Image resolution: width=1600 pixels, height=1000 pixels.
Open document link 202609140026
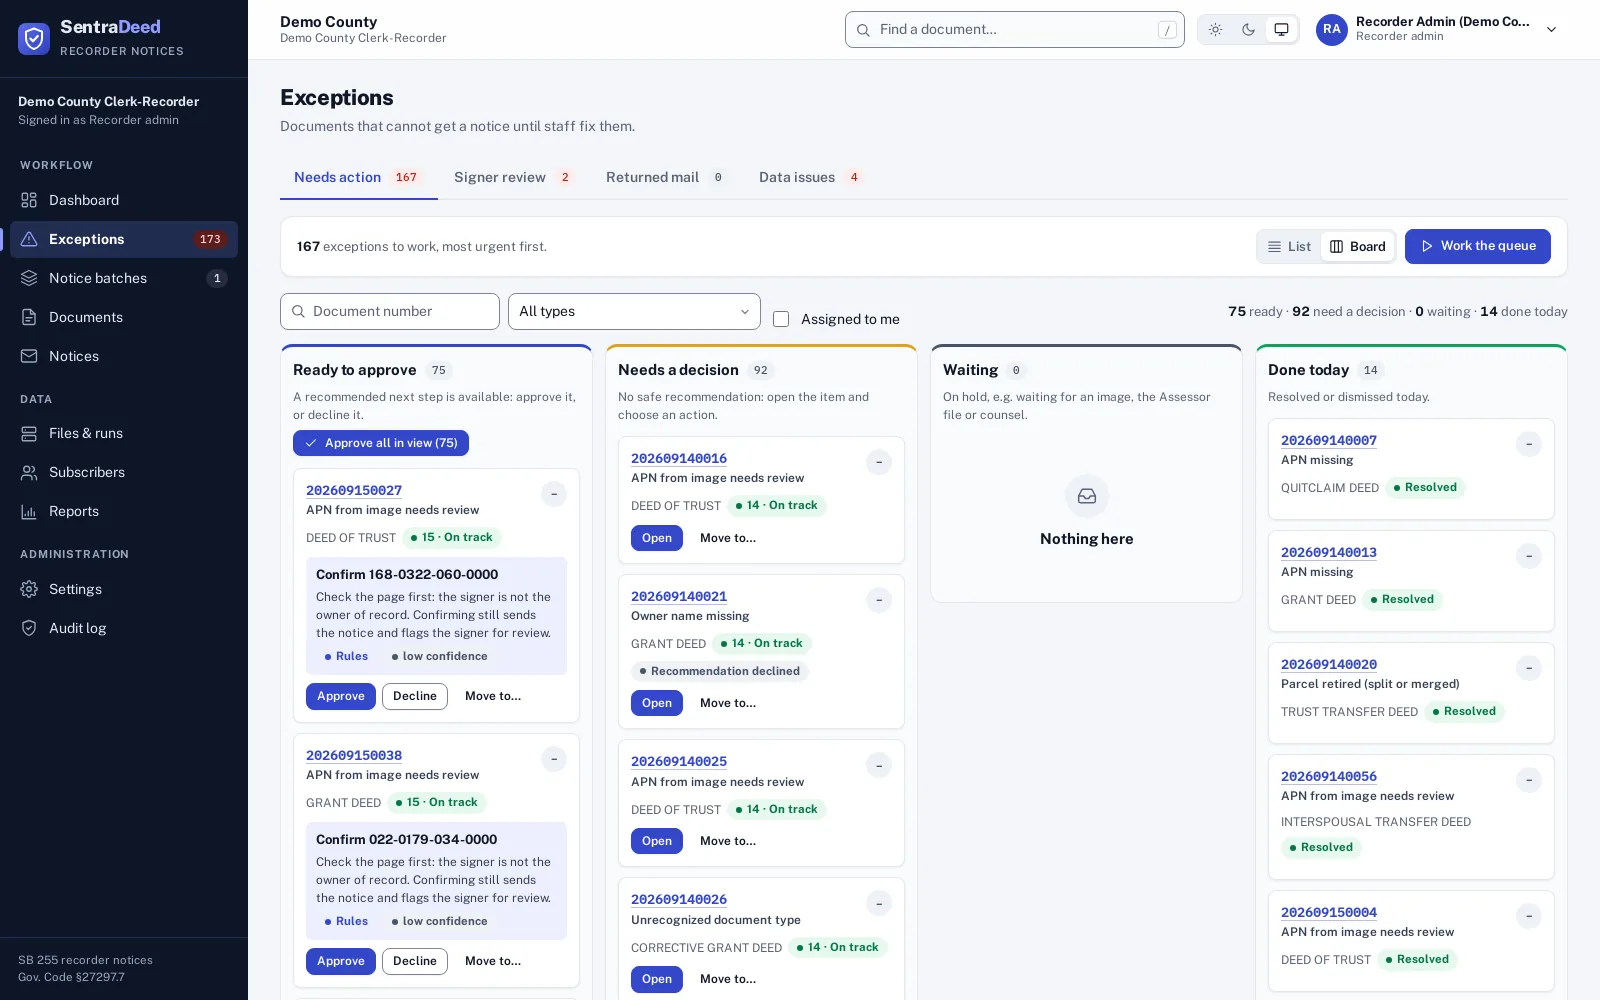[x=679, y=900]
